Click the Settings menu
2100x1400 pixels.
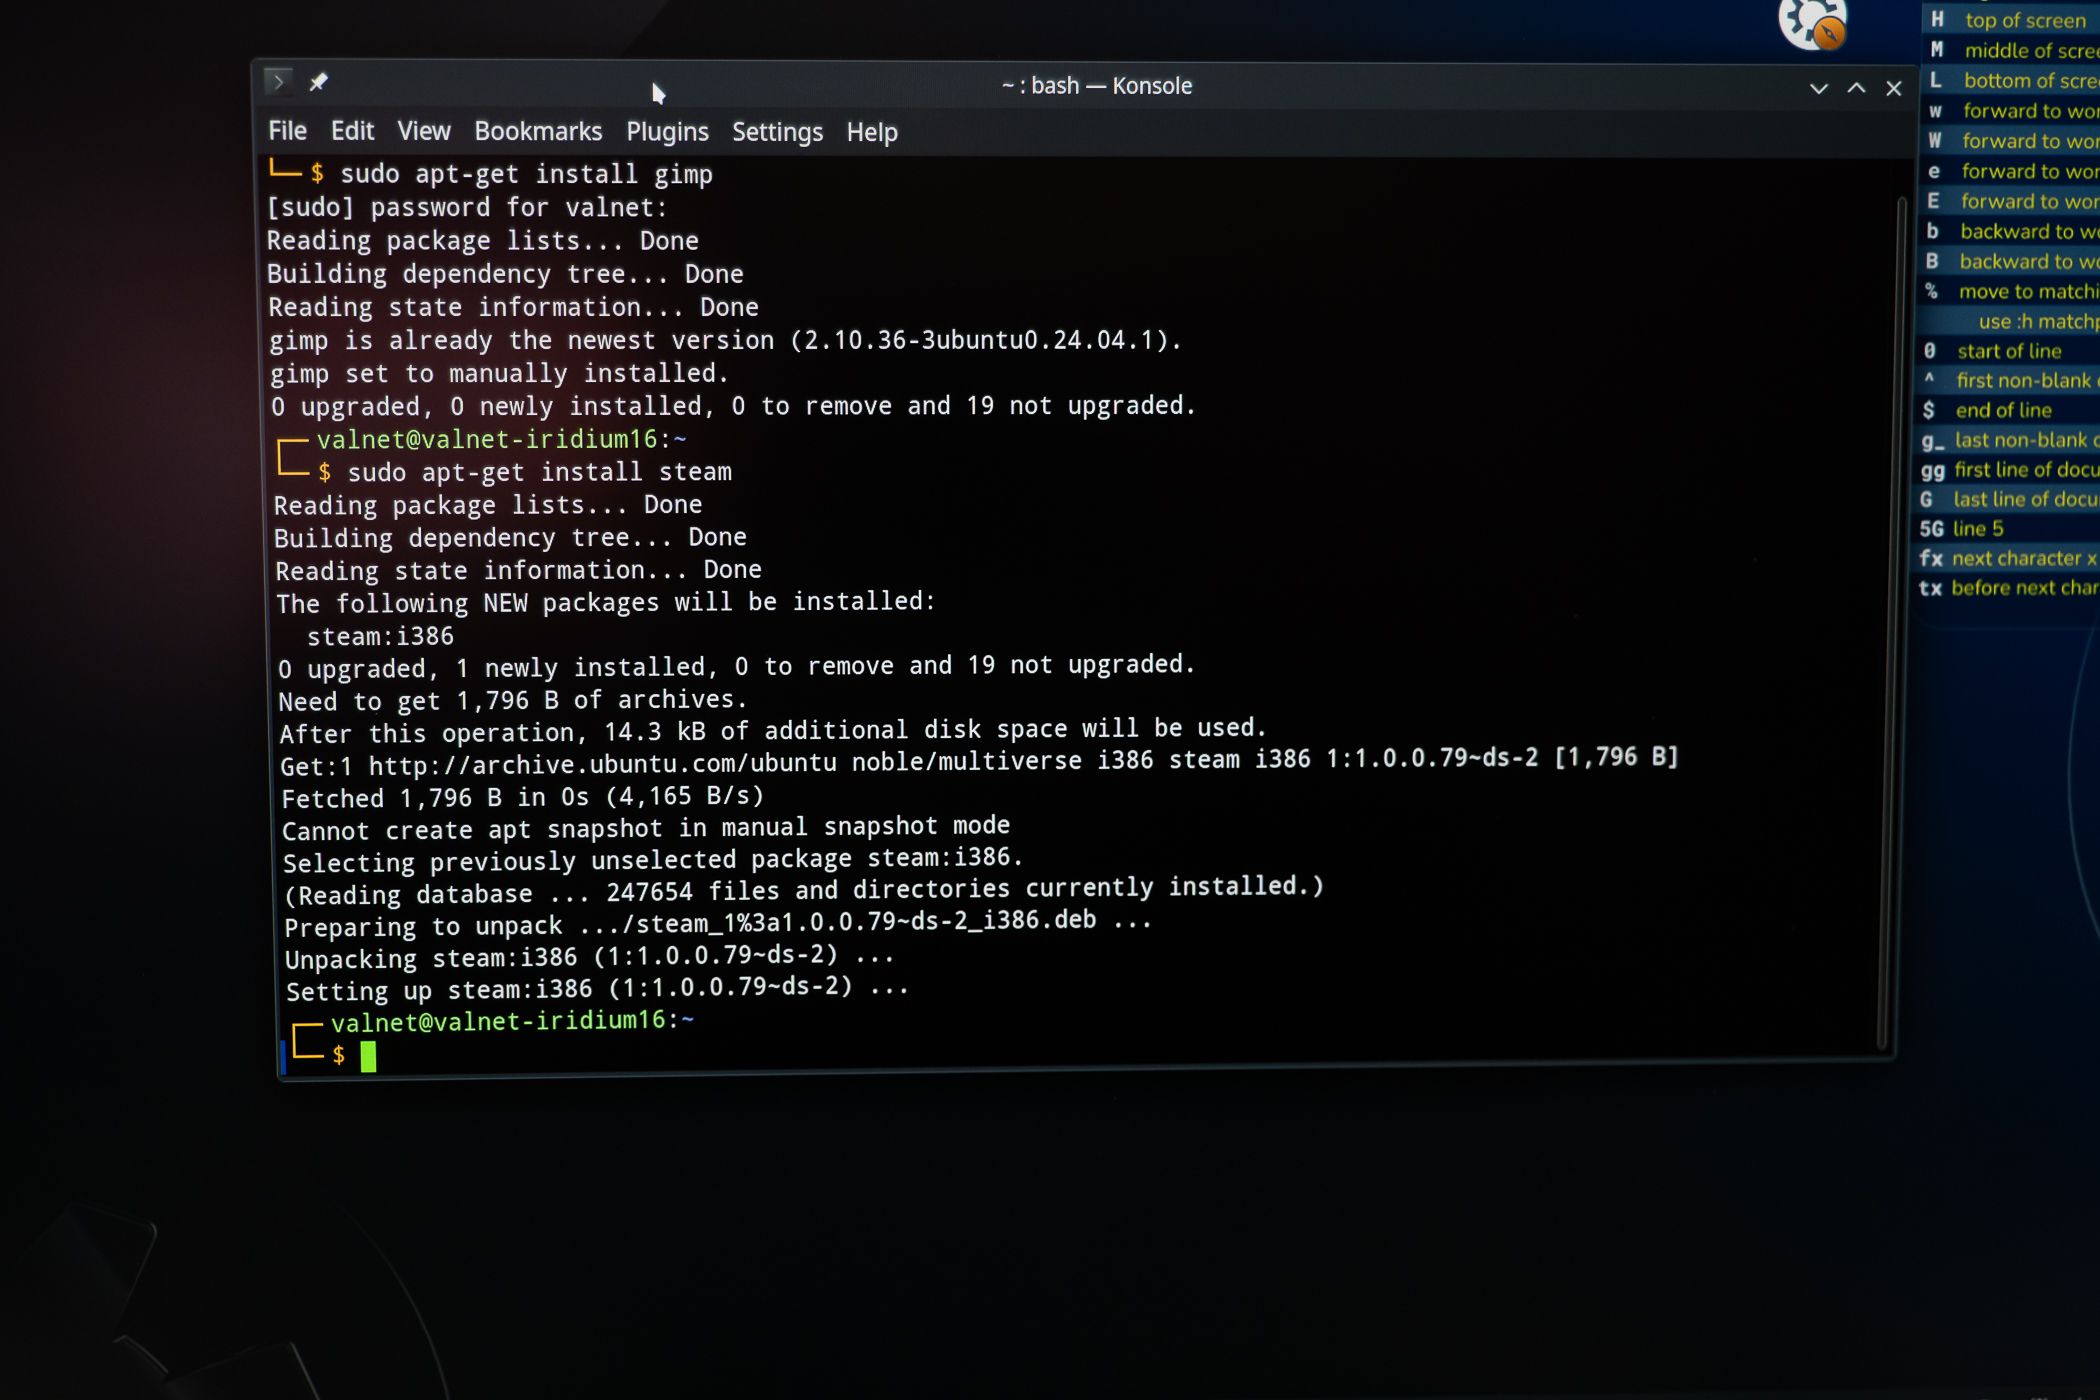pos(777,131)
